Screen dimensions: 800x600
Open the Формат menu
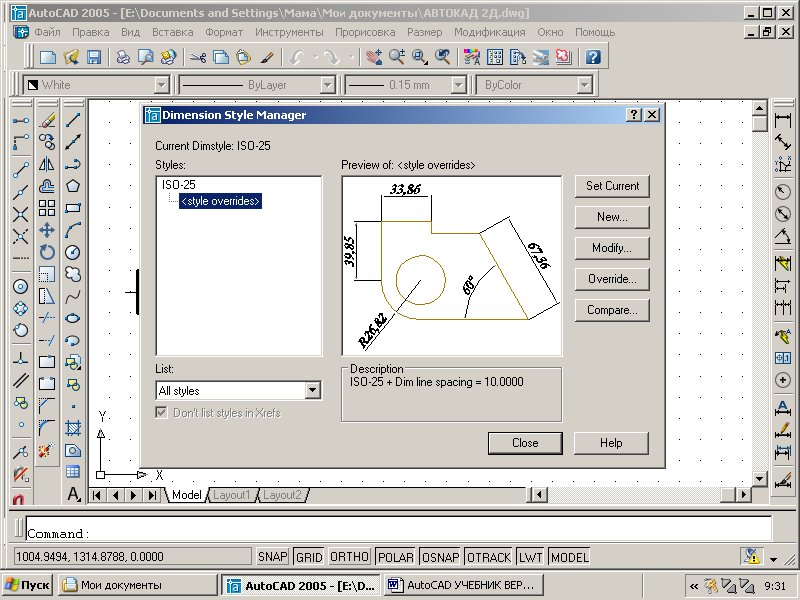point(224,32)
